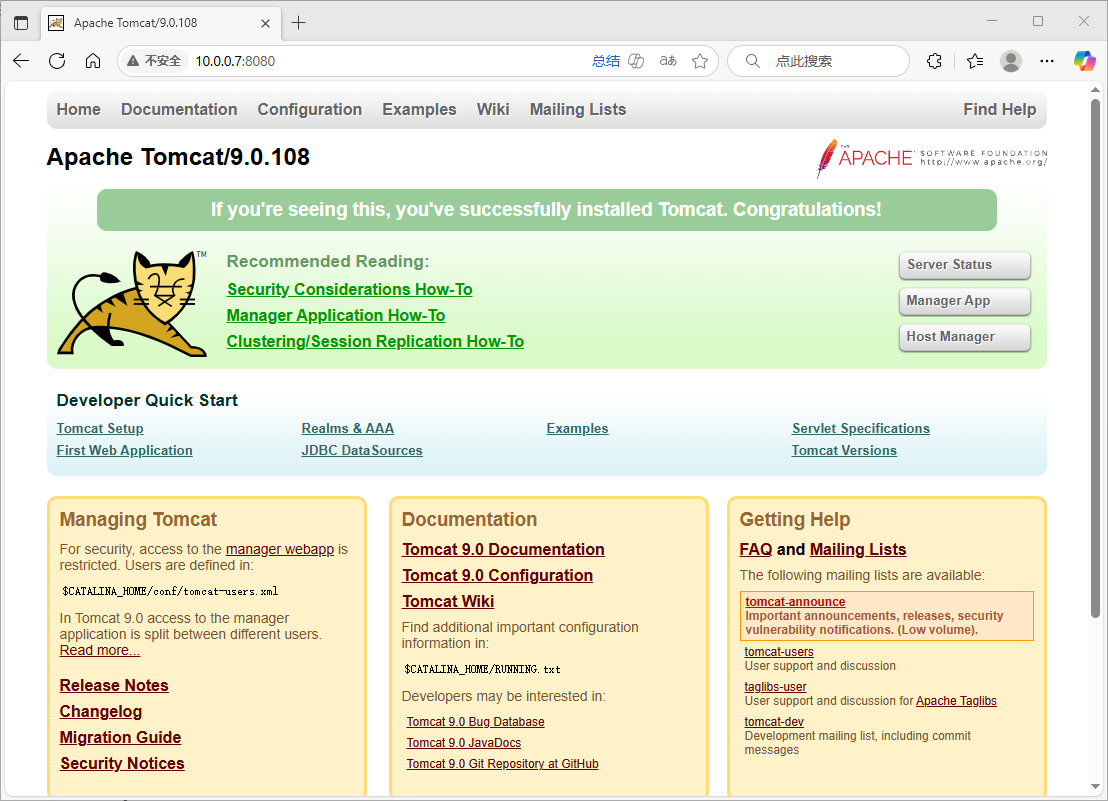Open the Home nav item
The width and height of the screenshot is (1108, 801).
[78, 109]
